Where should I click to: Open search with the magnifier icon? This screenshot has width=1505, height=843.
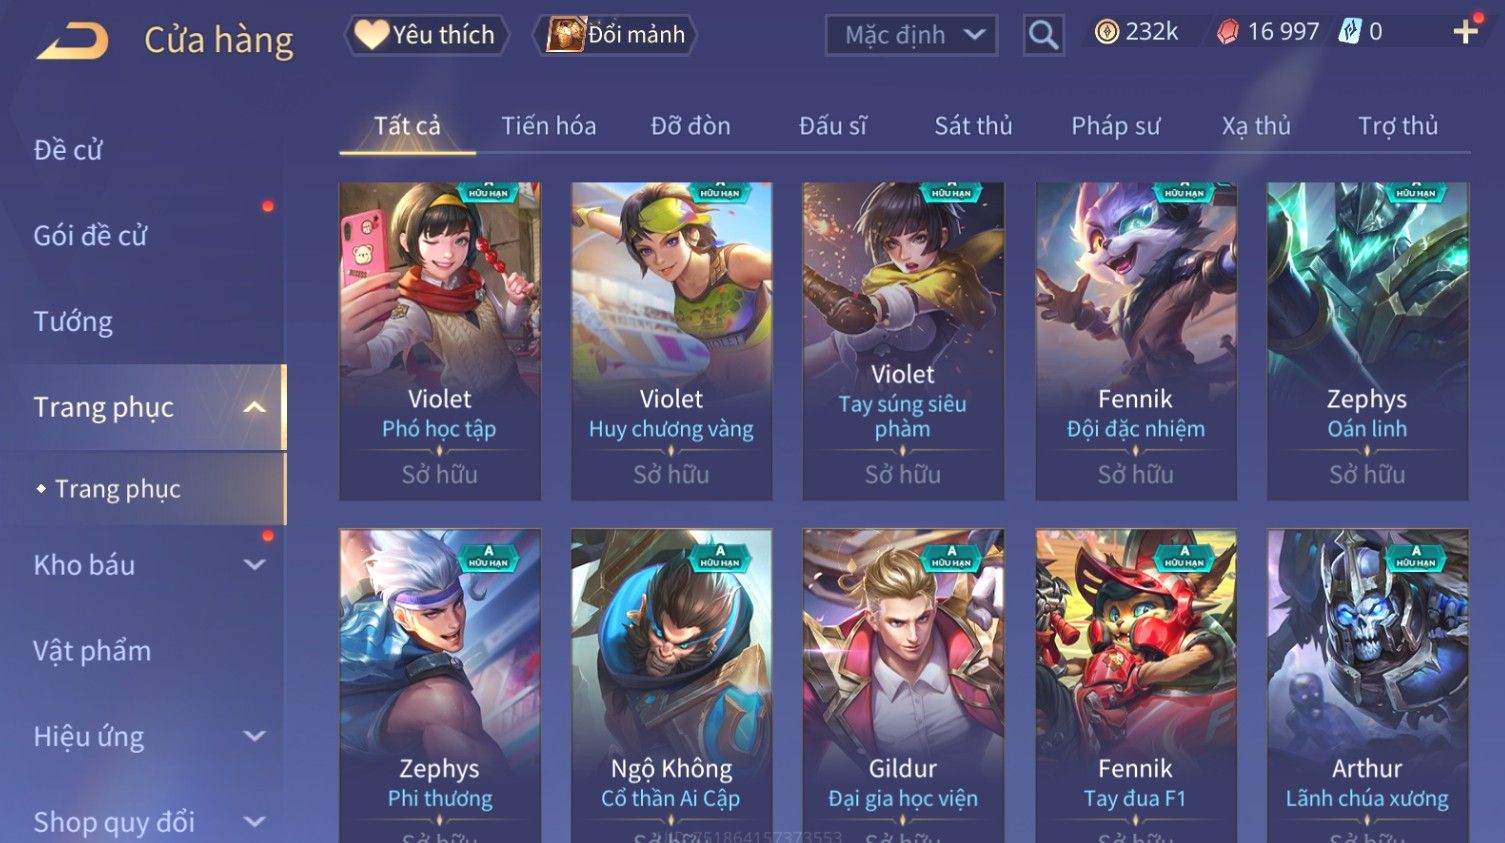(x=1043, y=35)
